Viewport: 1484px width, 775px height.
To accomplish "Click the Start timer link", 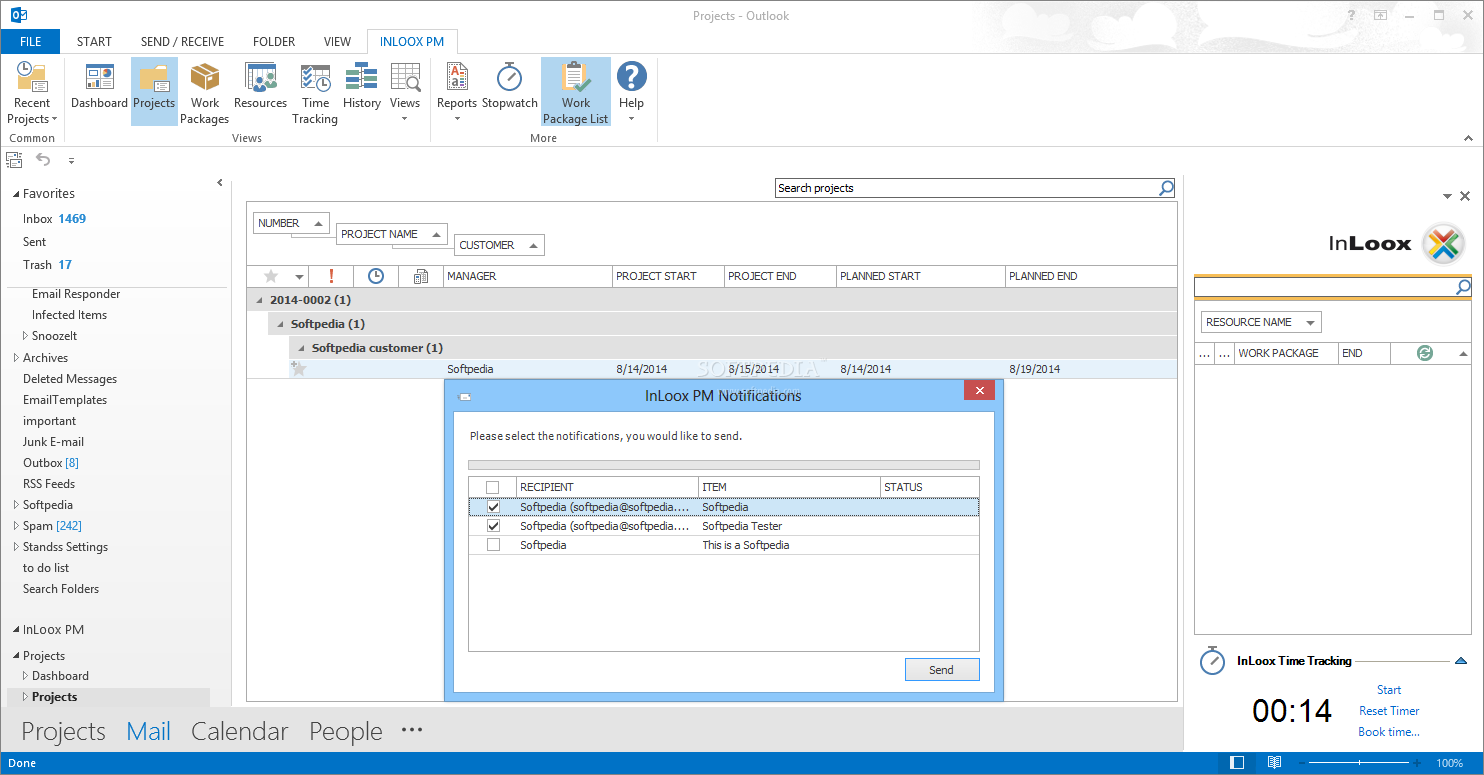I will pos(1388,690).
